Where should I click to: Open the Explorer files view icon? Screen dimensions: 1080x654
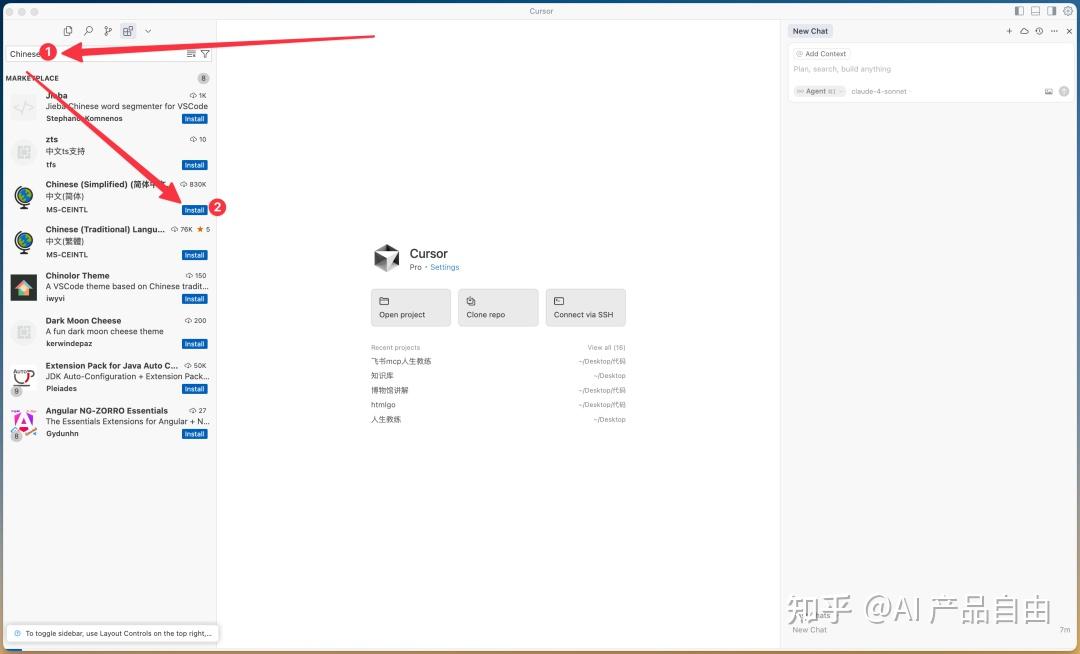click(68, 31)
